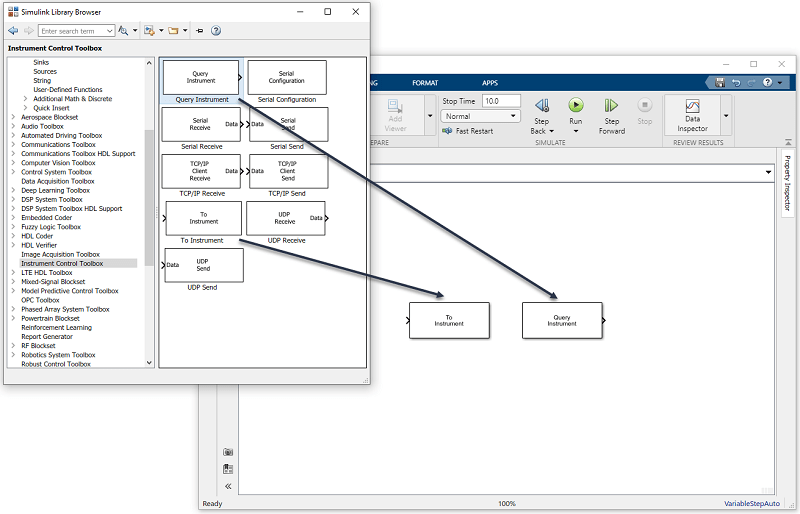Expand Aerospace Blockset tree node
Screen dimensions: 800x514
point(13,117)
